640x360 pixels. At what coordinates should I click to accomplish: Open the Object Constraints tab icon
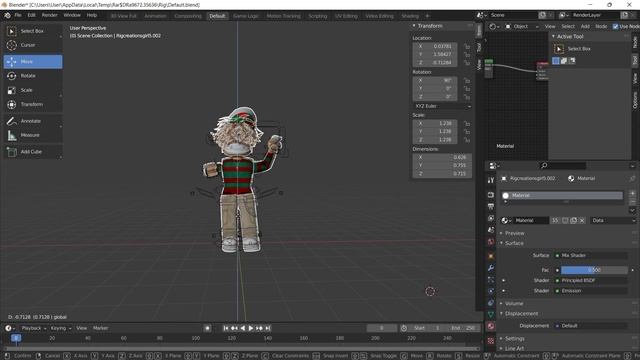pos(491,303)
